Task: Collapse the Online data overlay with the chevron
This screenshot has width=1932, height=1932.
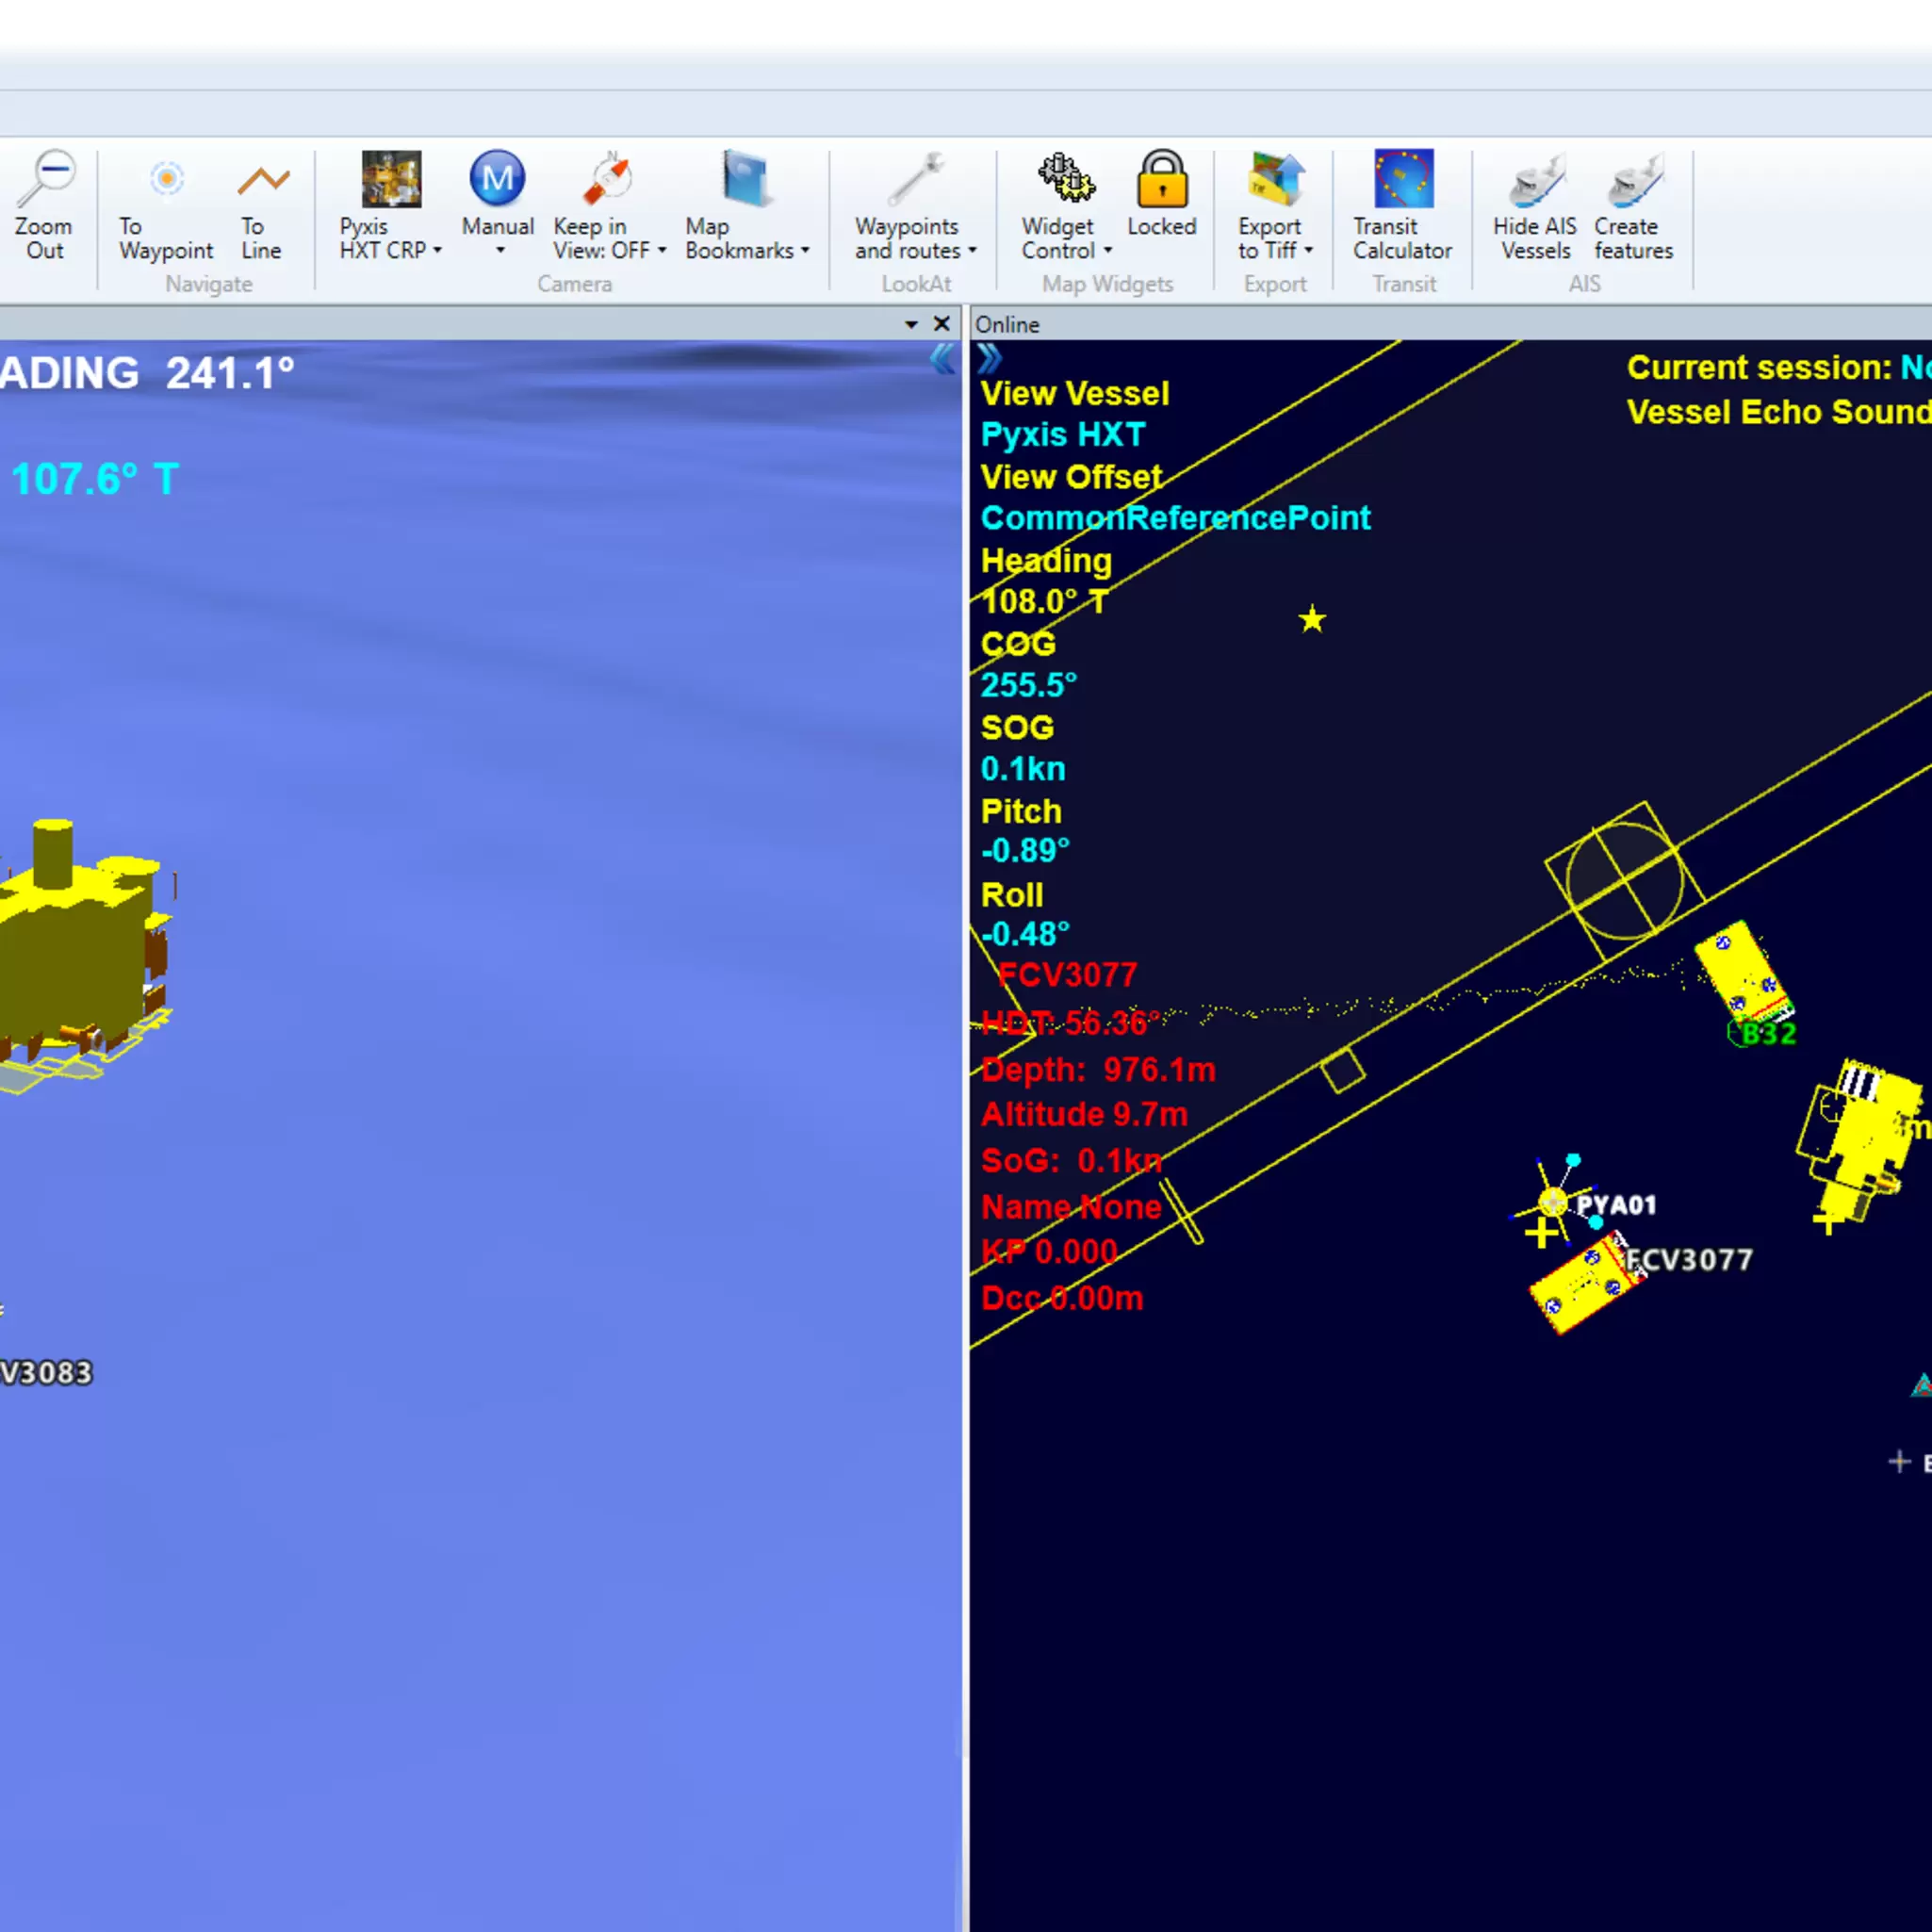Action: click(989, 358)
